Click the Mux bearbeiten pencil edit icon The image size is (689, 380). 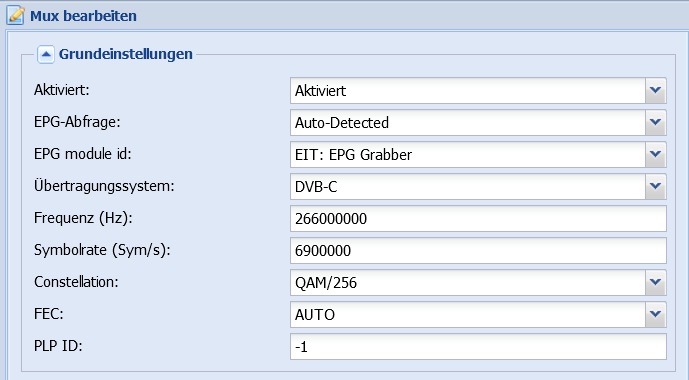(x=16, y=15)
